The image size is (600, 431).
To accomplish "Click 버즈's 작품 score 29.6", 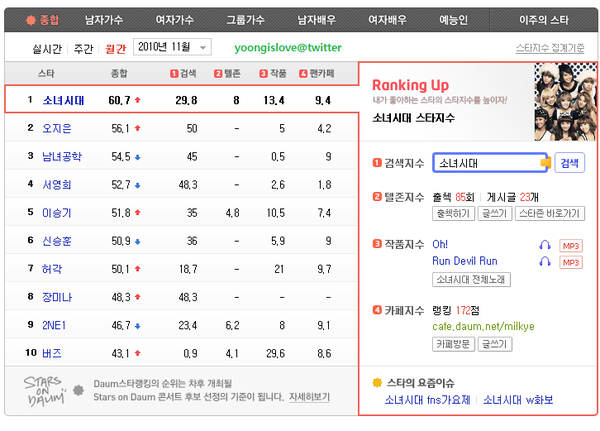I will point(276,354).
